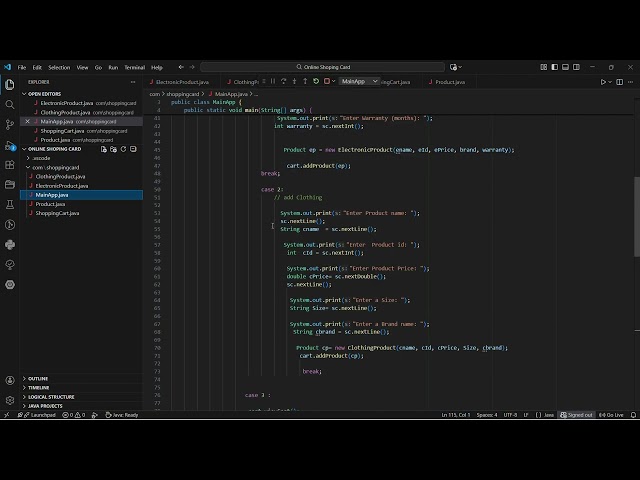Click debug Step Out button
The height and width of the screenshot is (480, 640).
pos(305,81)
